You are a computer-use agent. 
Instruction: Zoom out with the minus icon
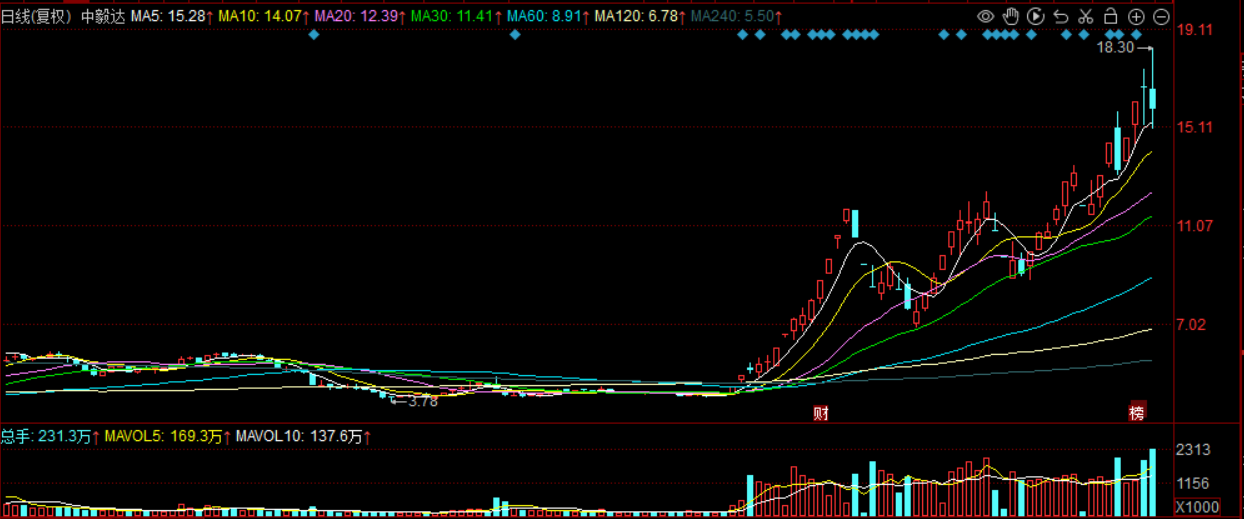tap(1161, 16)
